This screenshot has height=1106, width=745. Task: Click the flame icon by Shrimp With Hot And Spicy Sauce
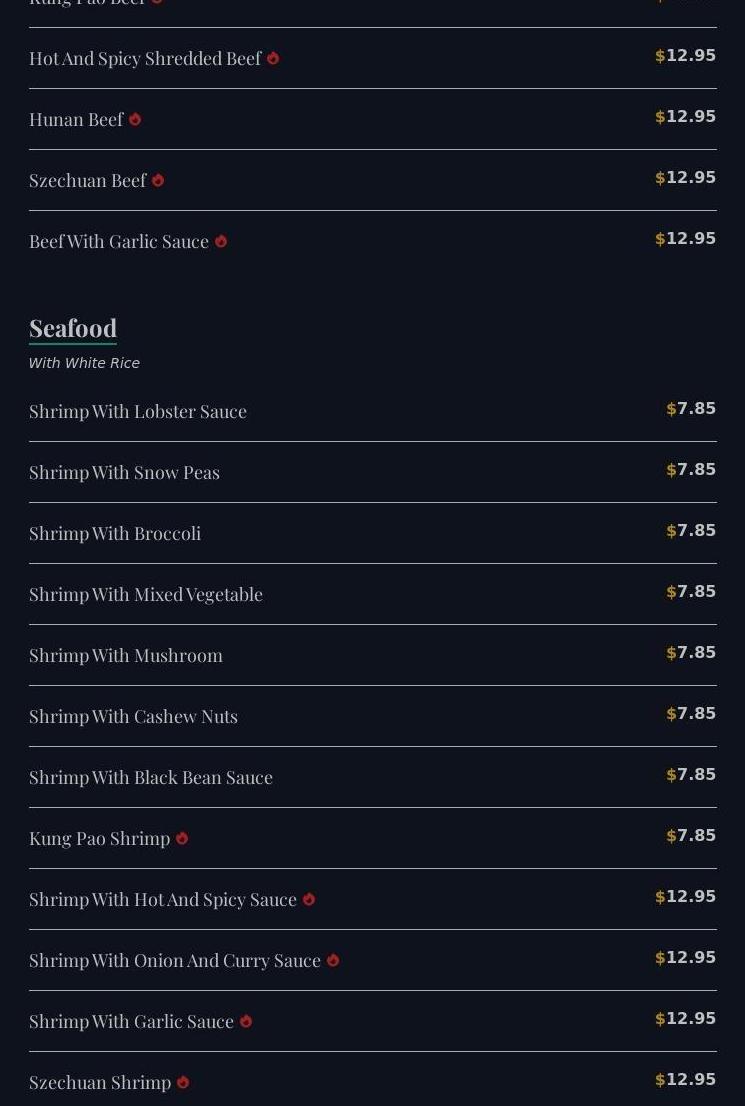[x=309, y=899]
